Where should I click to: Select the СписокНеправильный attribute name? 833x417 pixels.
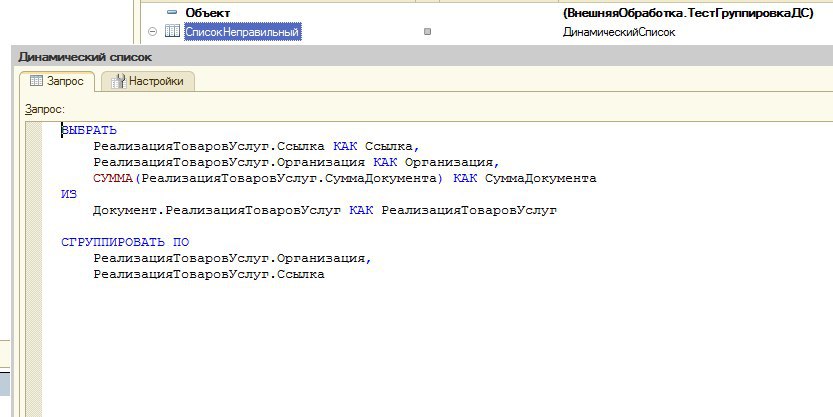click(242, 32)
